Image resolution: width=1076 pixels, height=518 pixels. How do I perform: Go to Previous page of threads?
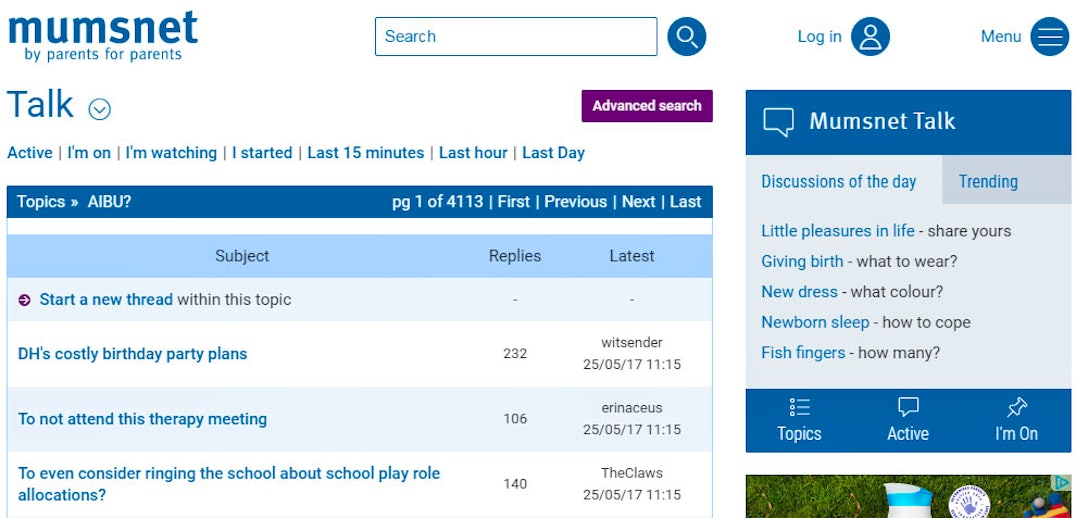click(576, 202)
